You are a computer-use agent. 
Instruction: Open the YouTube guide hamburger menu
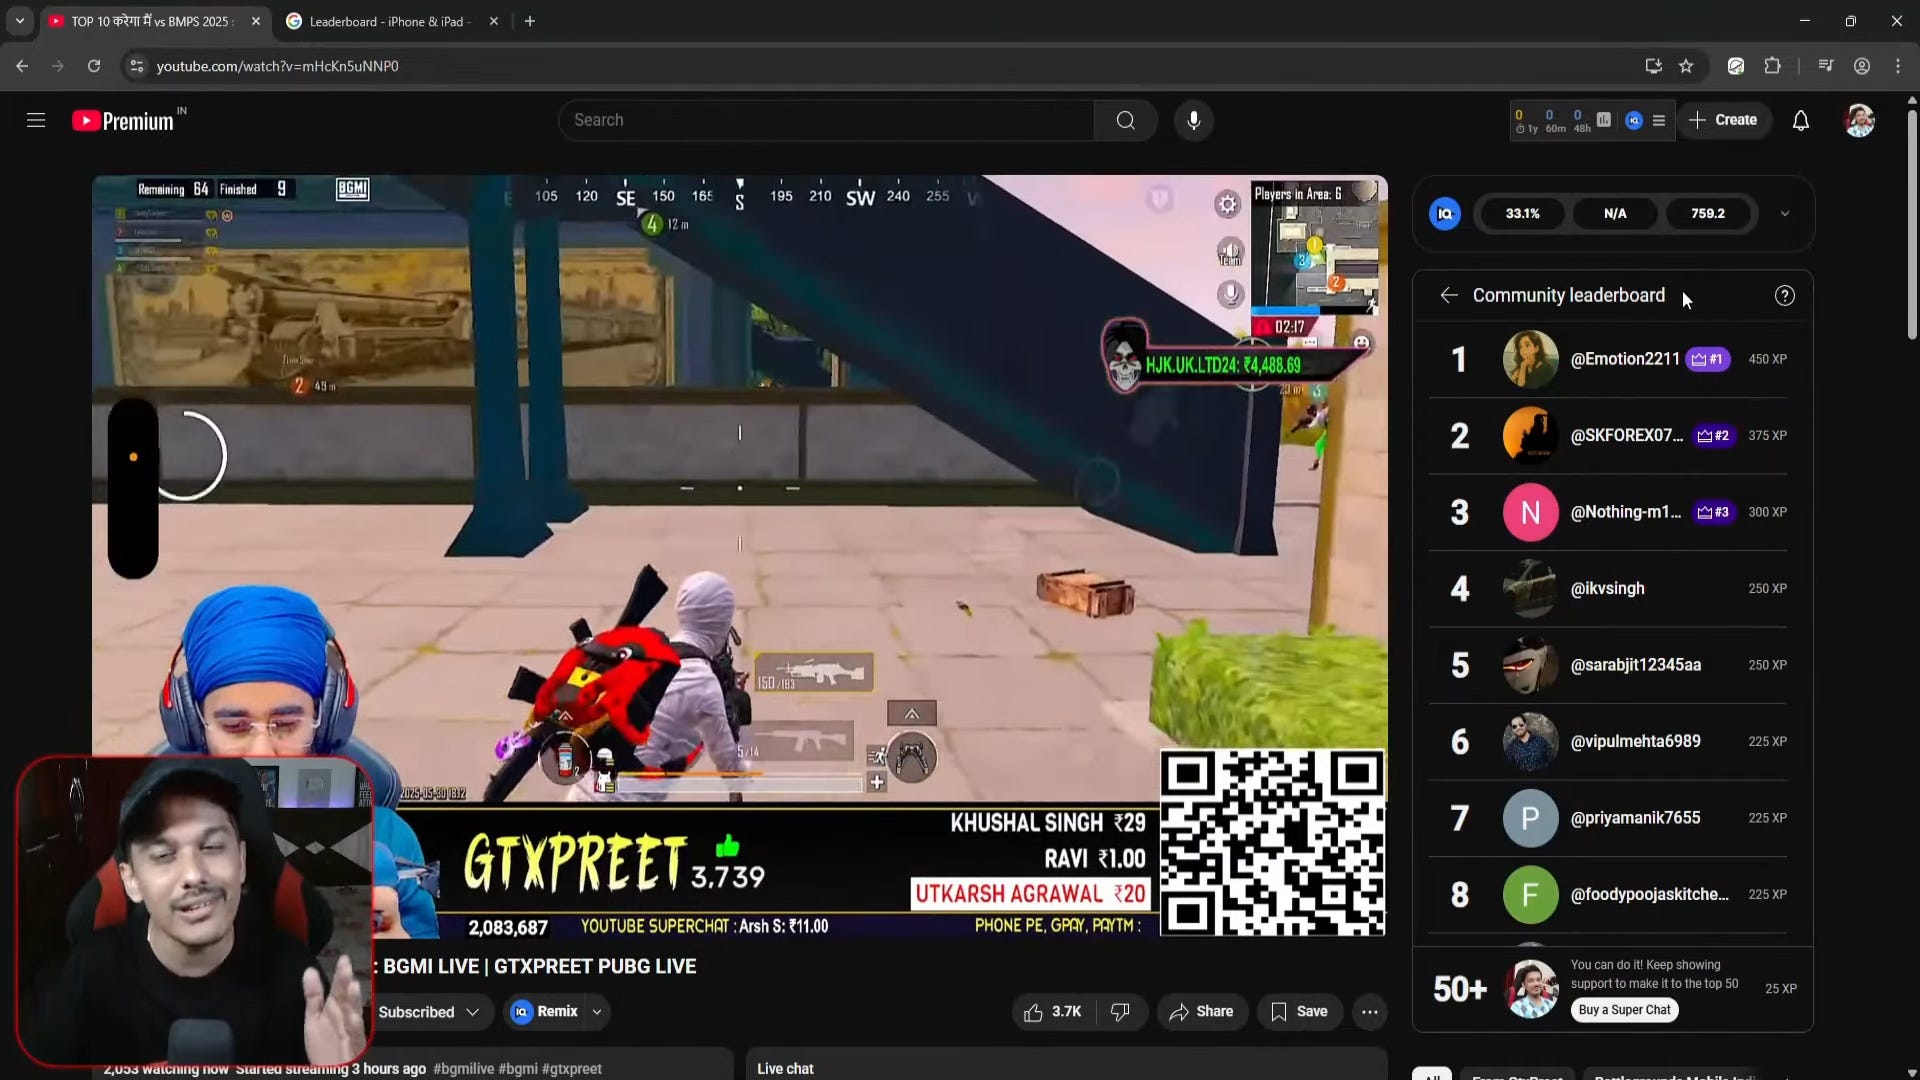click(36, 121)
